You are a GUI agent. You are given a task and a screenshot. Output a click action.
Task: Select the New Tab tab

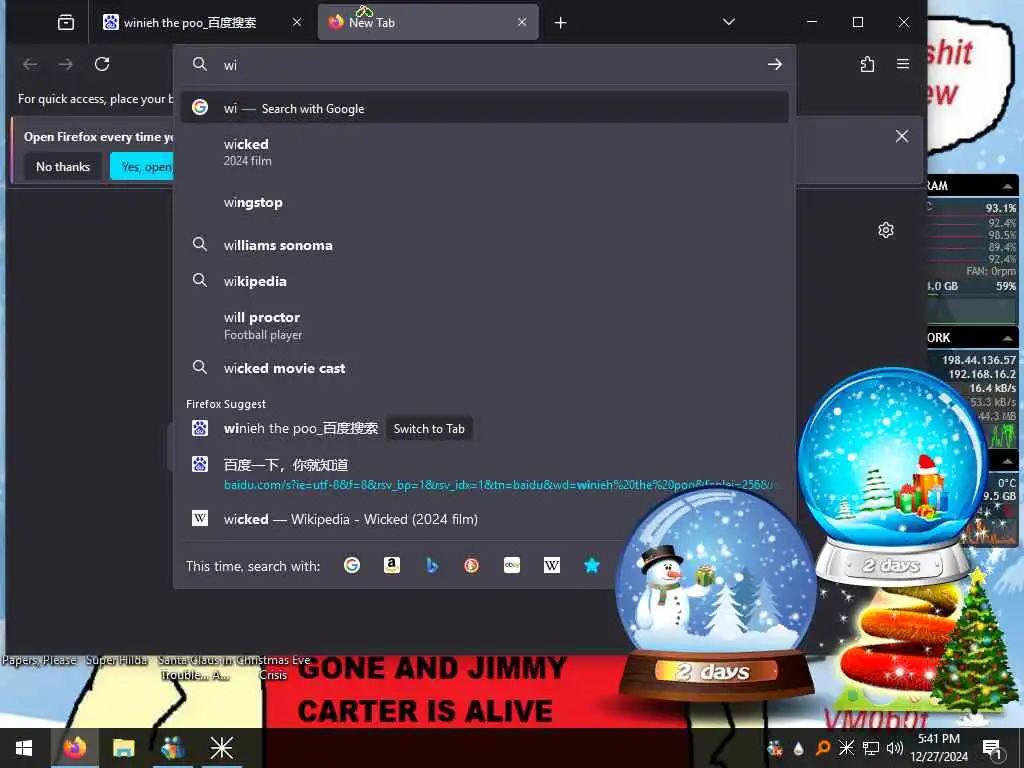(x=428, y=23)
